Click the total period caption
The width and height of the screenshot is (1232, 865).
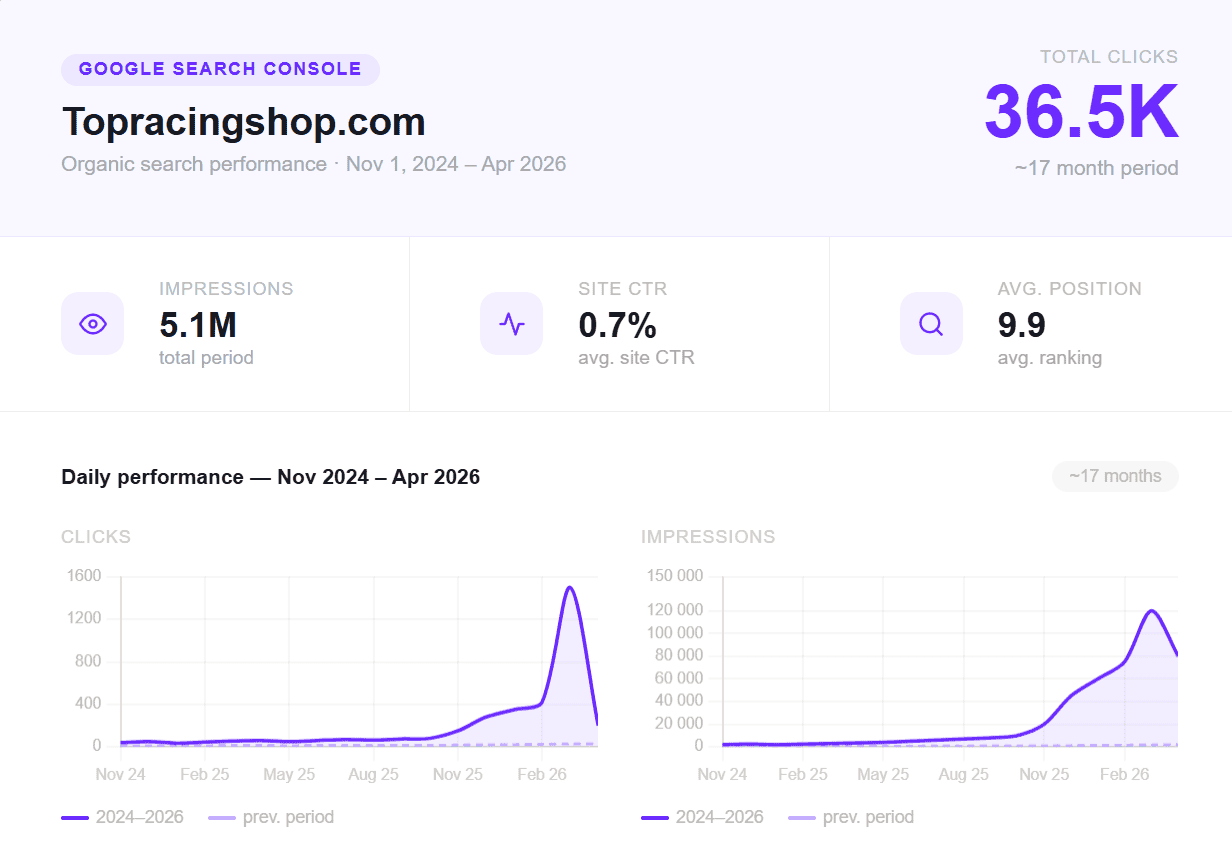[206, 357]
